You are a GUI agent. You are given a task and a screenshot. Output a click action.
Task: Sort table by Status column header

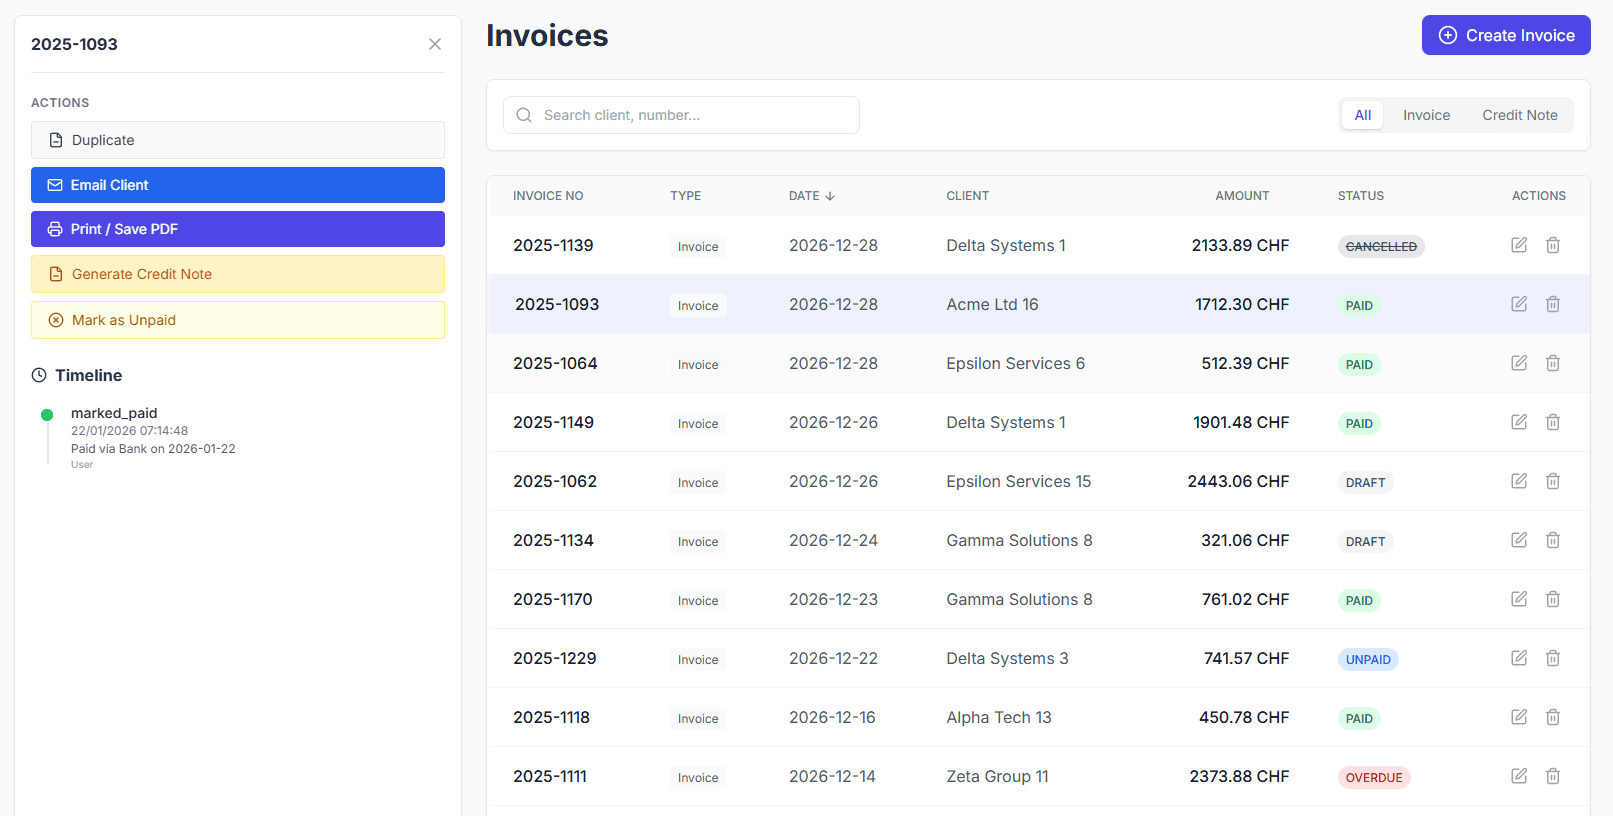pyautogui.click(x=1361, y=196)
